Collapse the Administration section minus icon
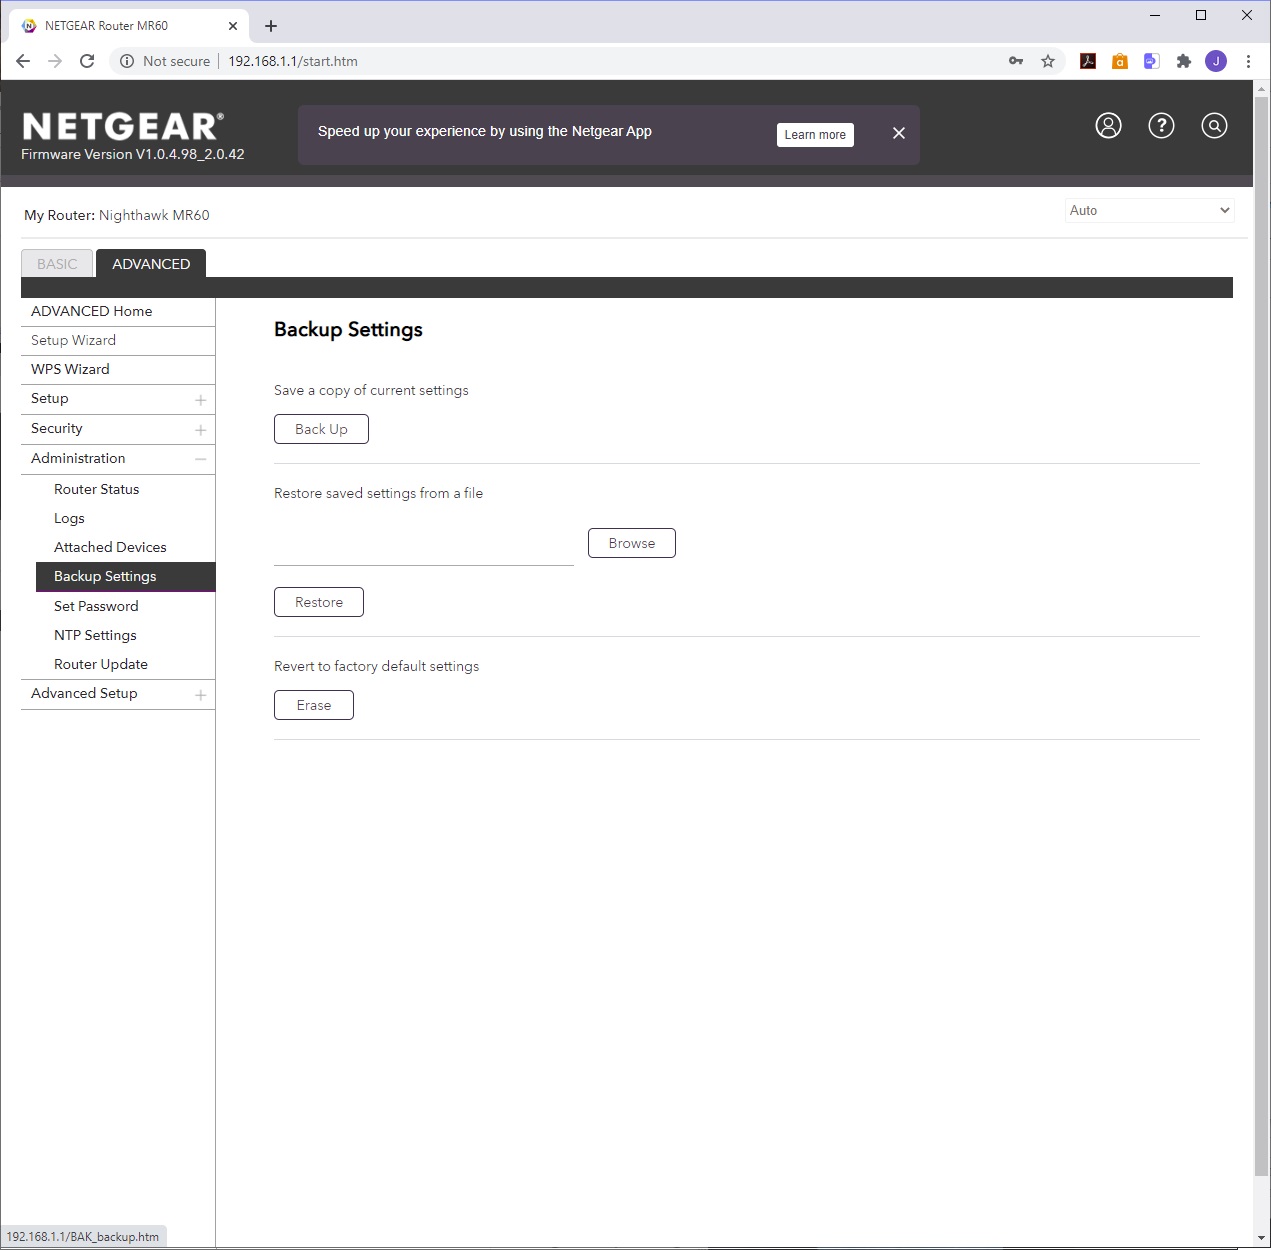This screenshot has height=1250, width=1271. coord(200,459)
